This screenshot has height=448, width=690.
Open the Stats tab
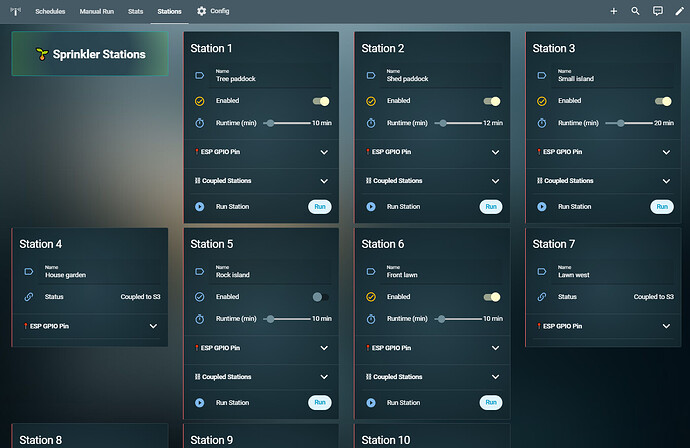point(136,11)
